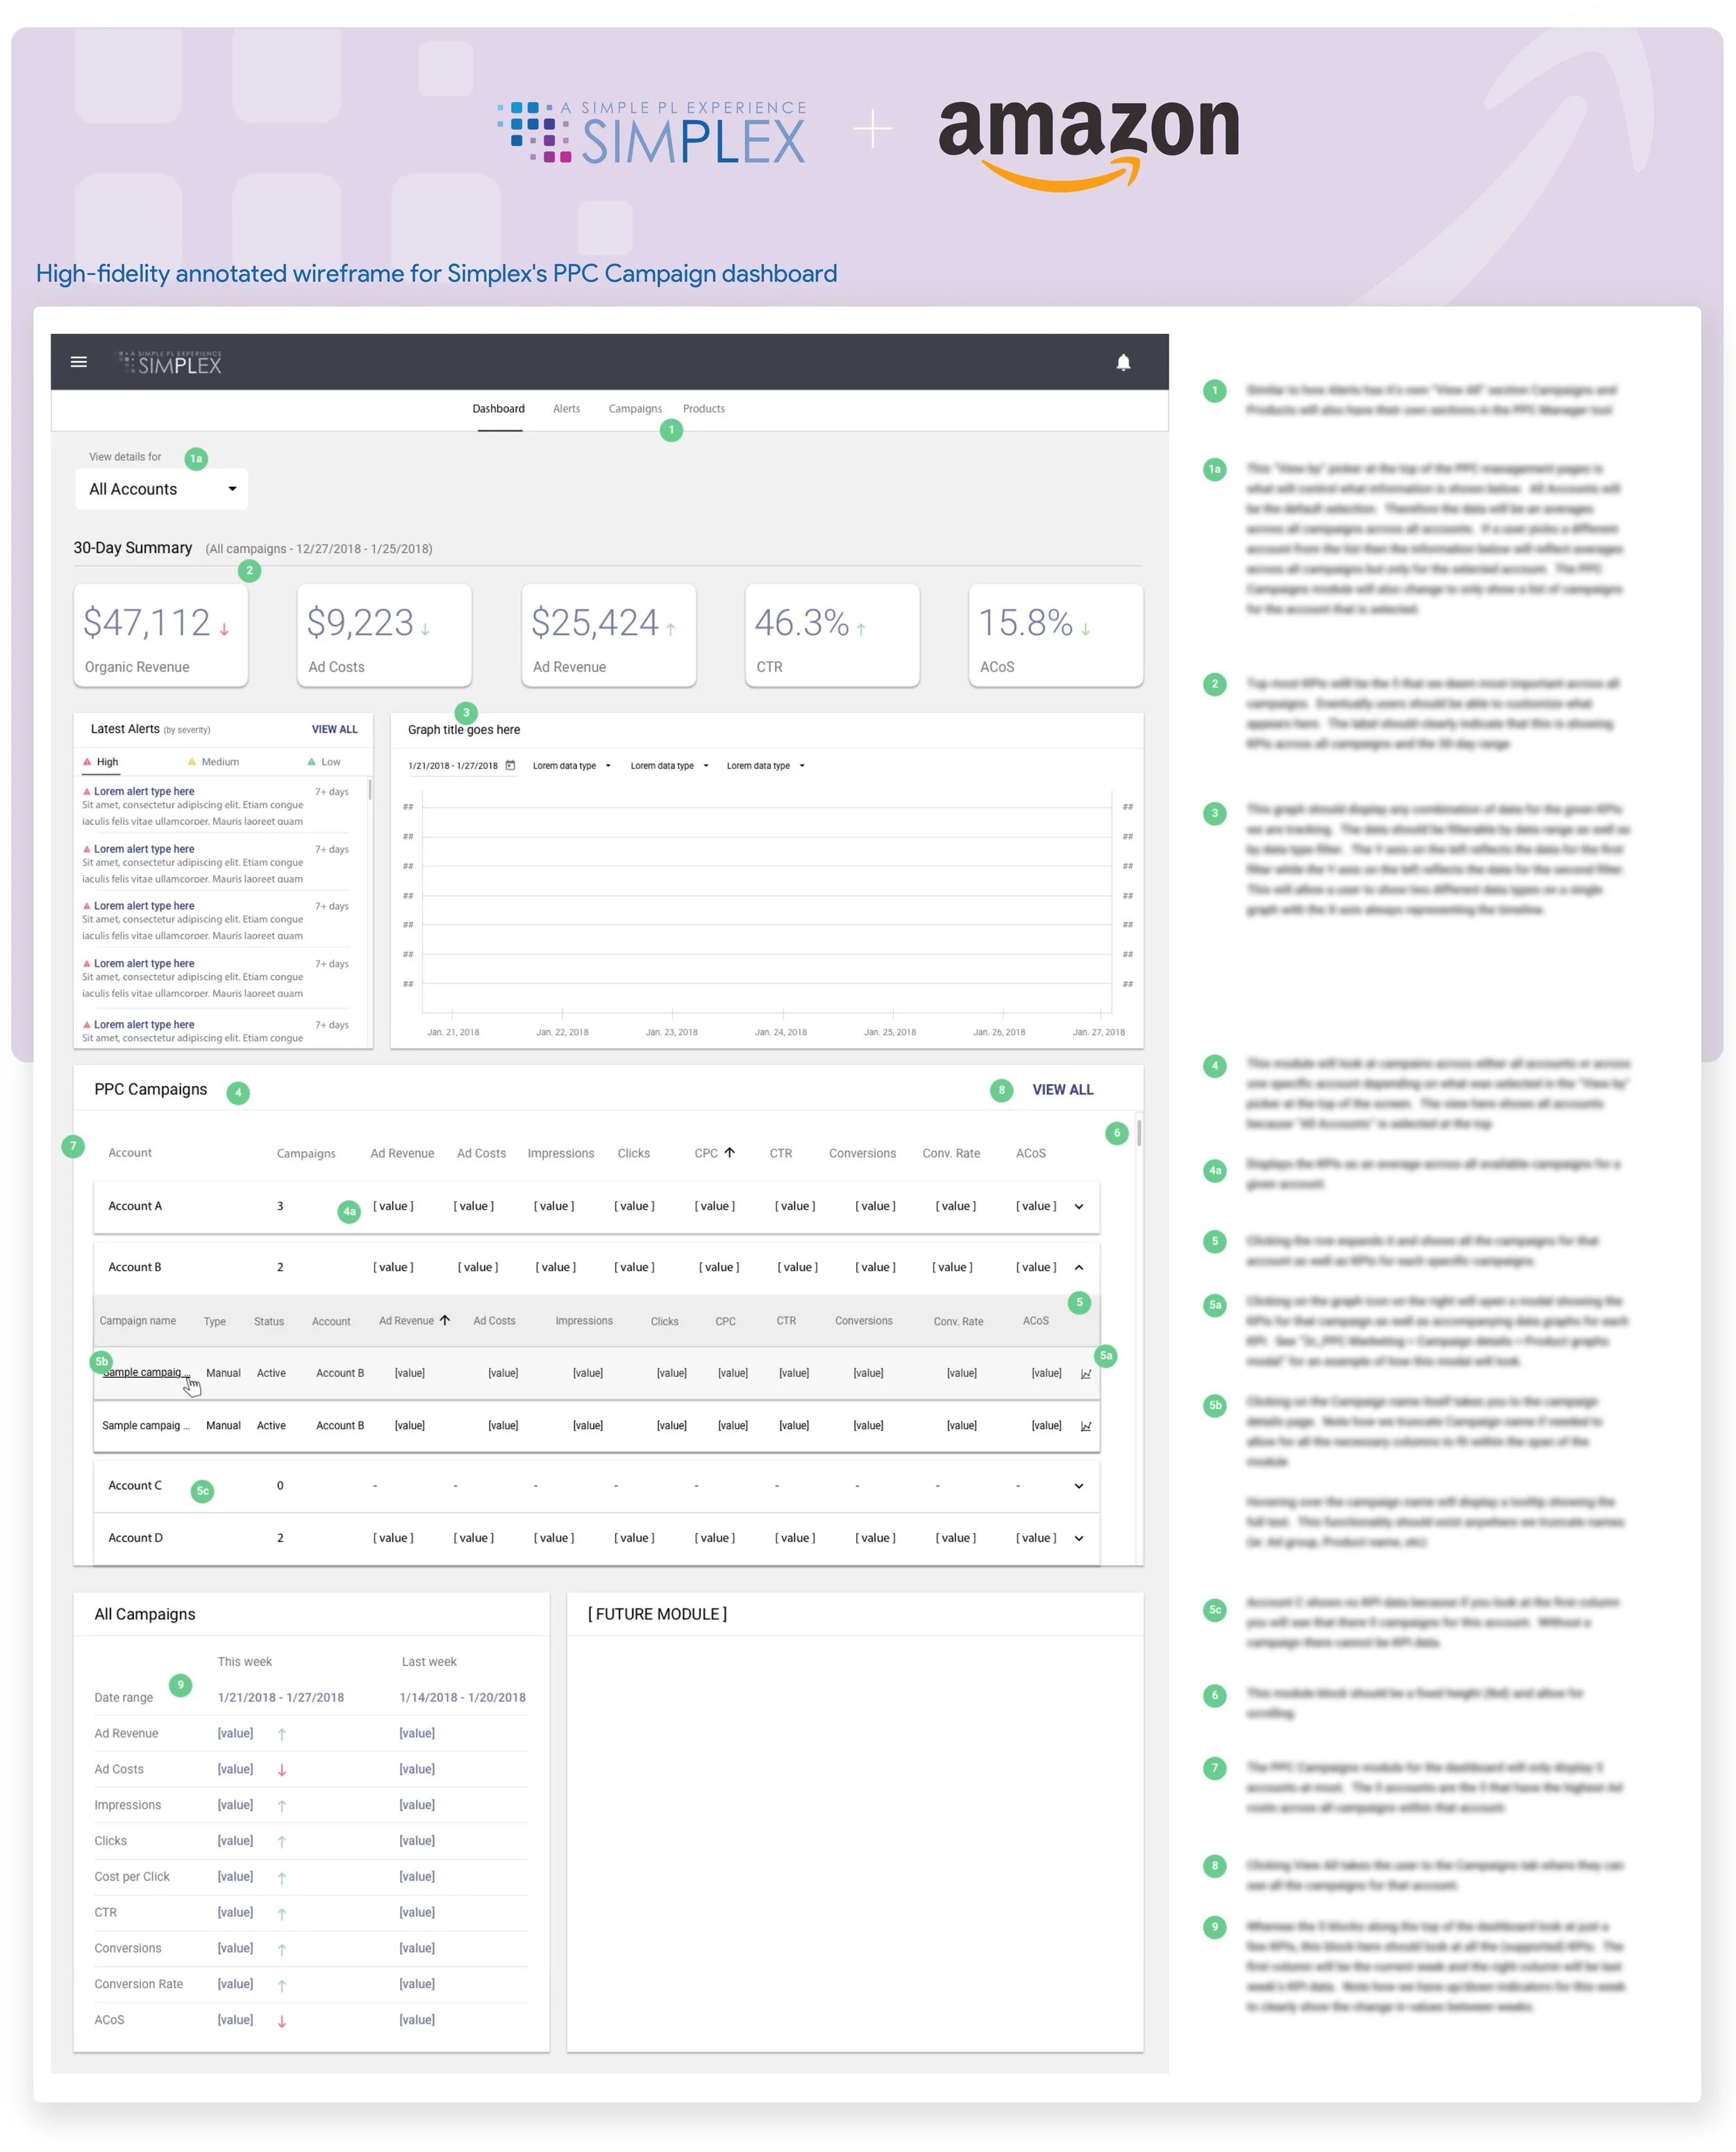1736x2152 pixels.
Task: Click the Conversion Rate row label
Action: point(139,1984)
